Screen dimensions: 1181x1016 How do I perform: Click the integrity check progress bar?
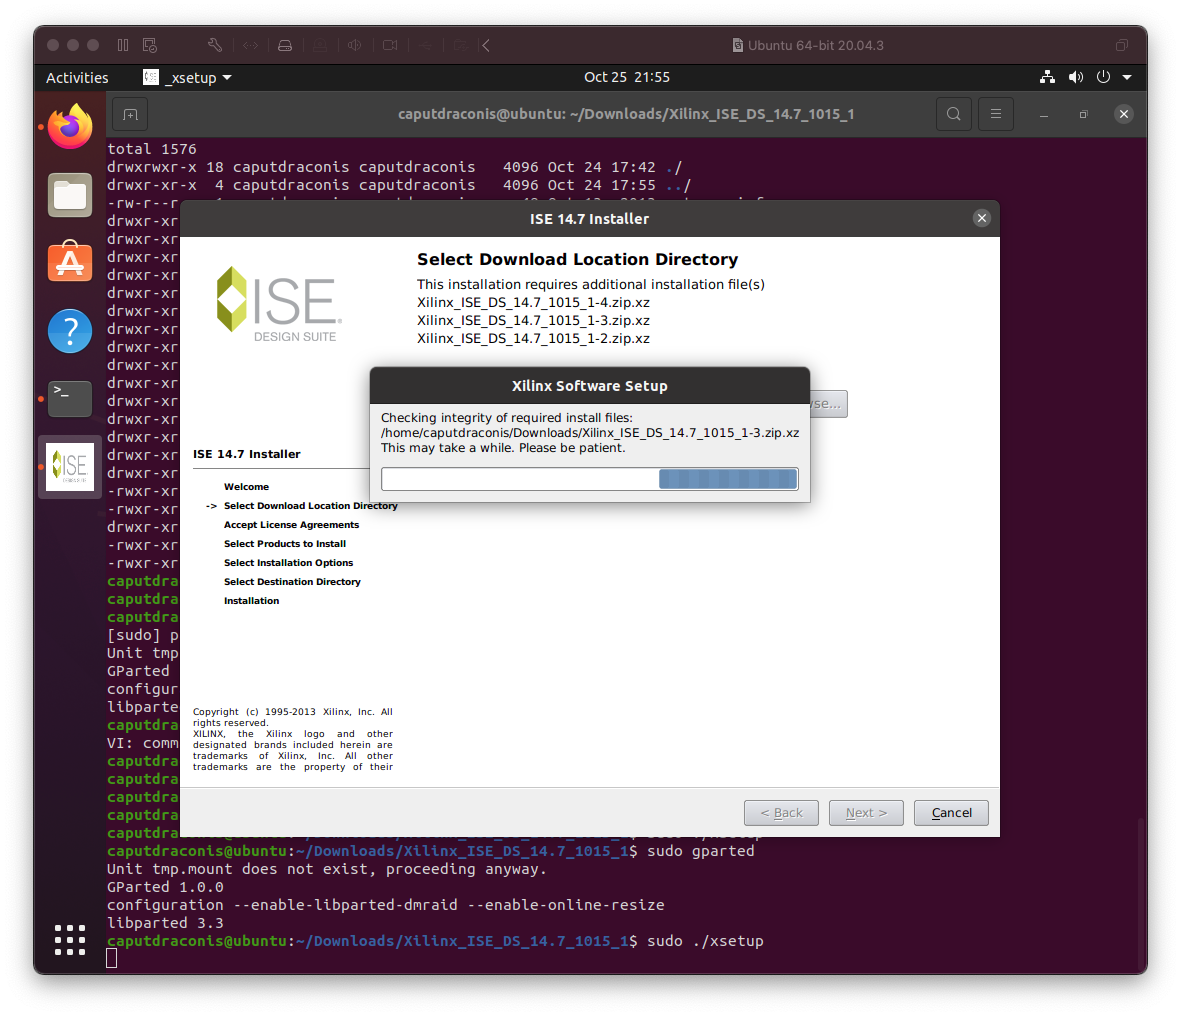click(590, 479)
